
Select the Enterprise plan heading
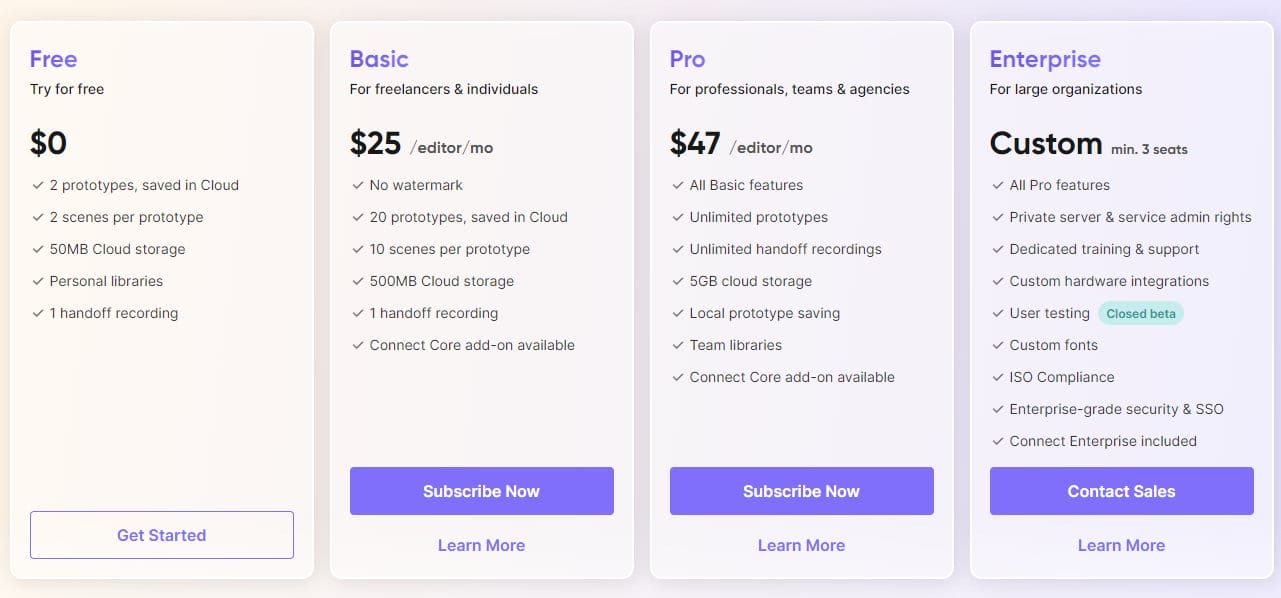(1045, 59)
